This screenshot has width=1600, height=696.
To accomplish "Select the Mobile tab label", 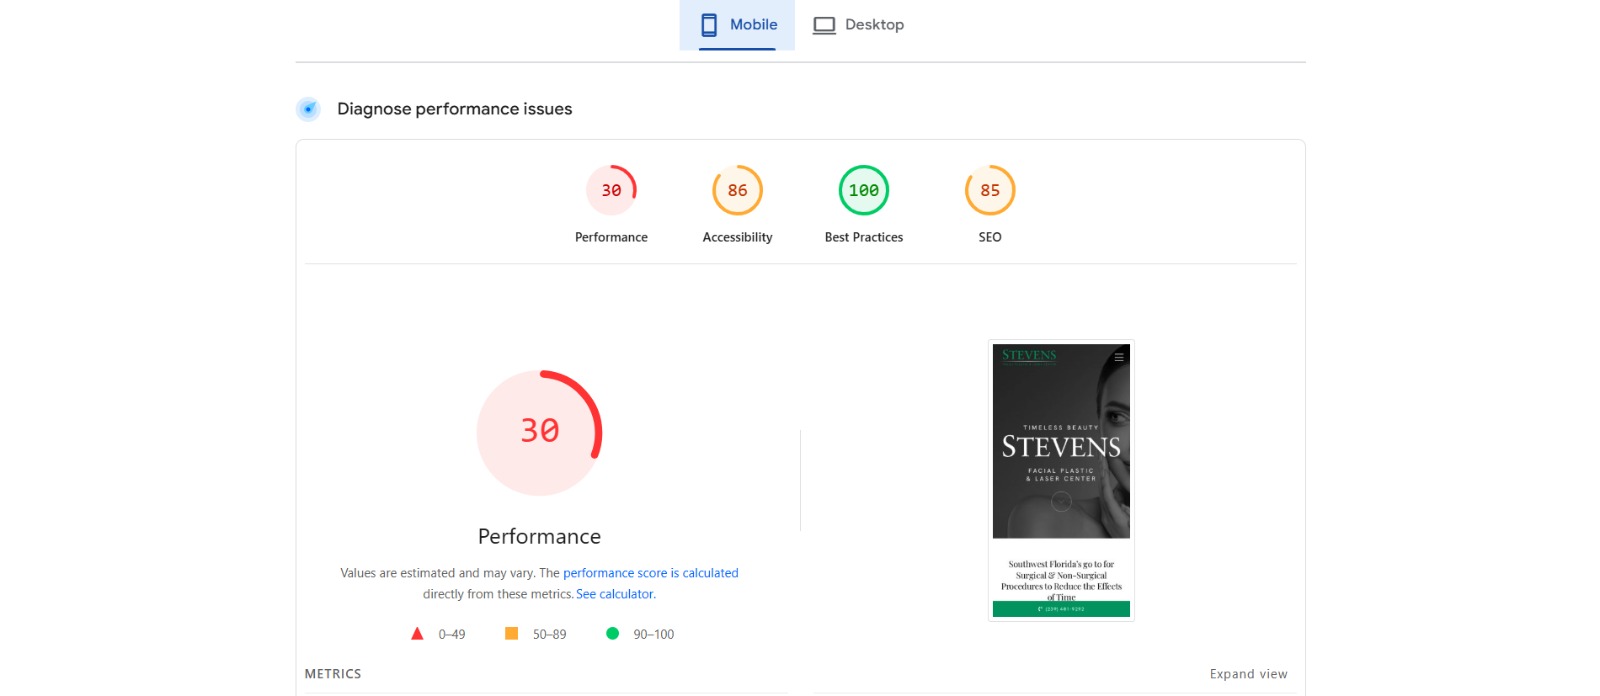I will [753, 25].
